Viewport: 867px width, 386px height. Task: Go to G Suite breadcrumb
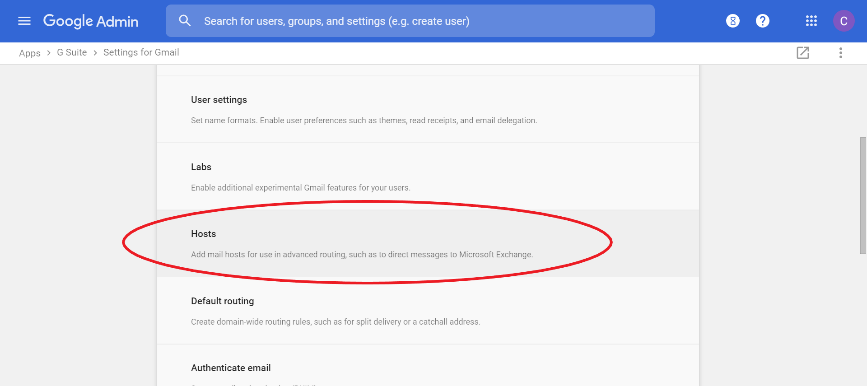pyautogui.click(x=72, y=53)
